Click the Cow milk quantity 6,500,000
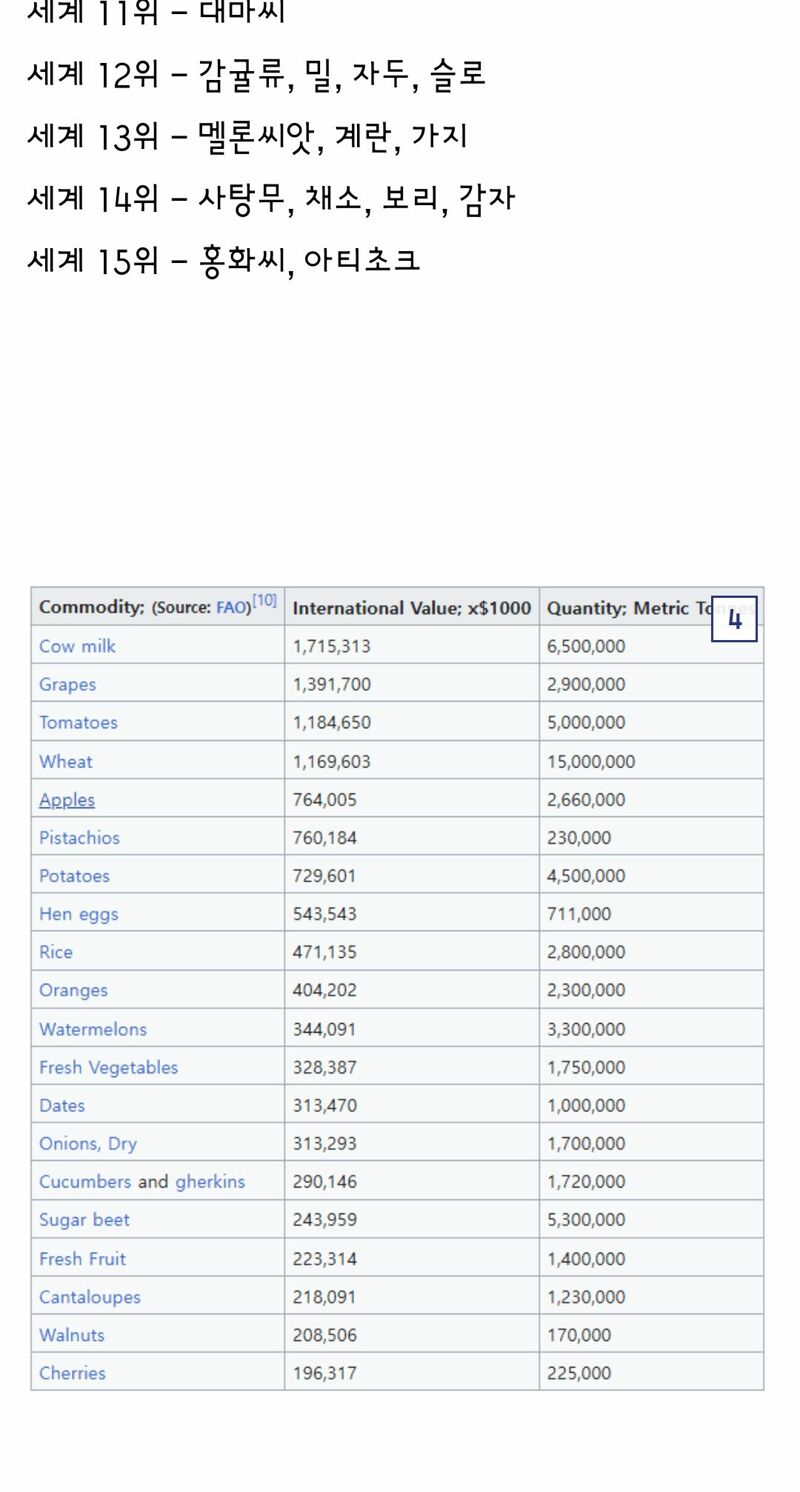Screen dimensions: 800x1492 [x=586, y=646]
